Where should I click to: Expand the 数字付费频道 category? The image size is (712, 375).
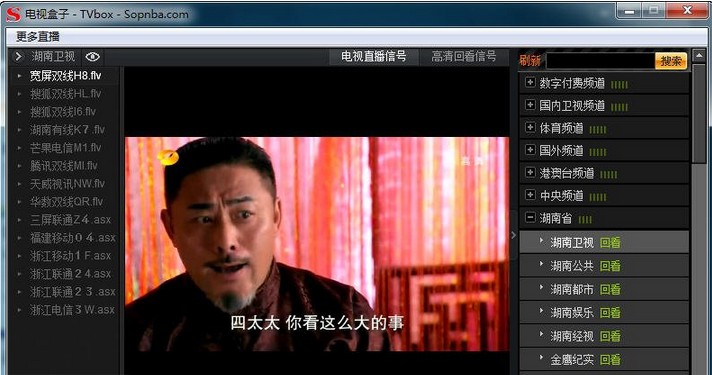pyautogui.click(x=530, y=82)
